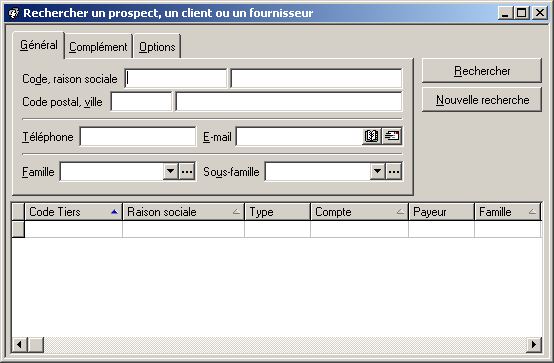Click the Code postal input field

(x=141, y=101)
